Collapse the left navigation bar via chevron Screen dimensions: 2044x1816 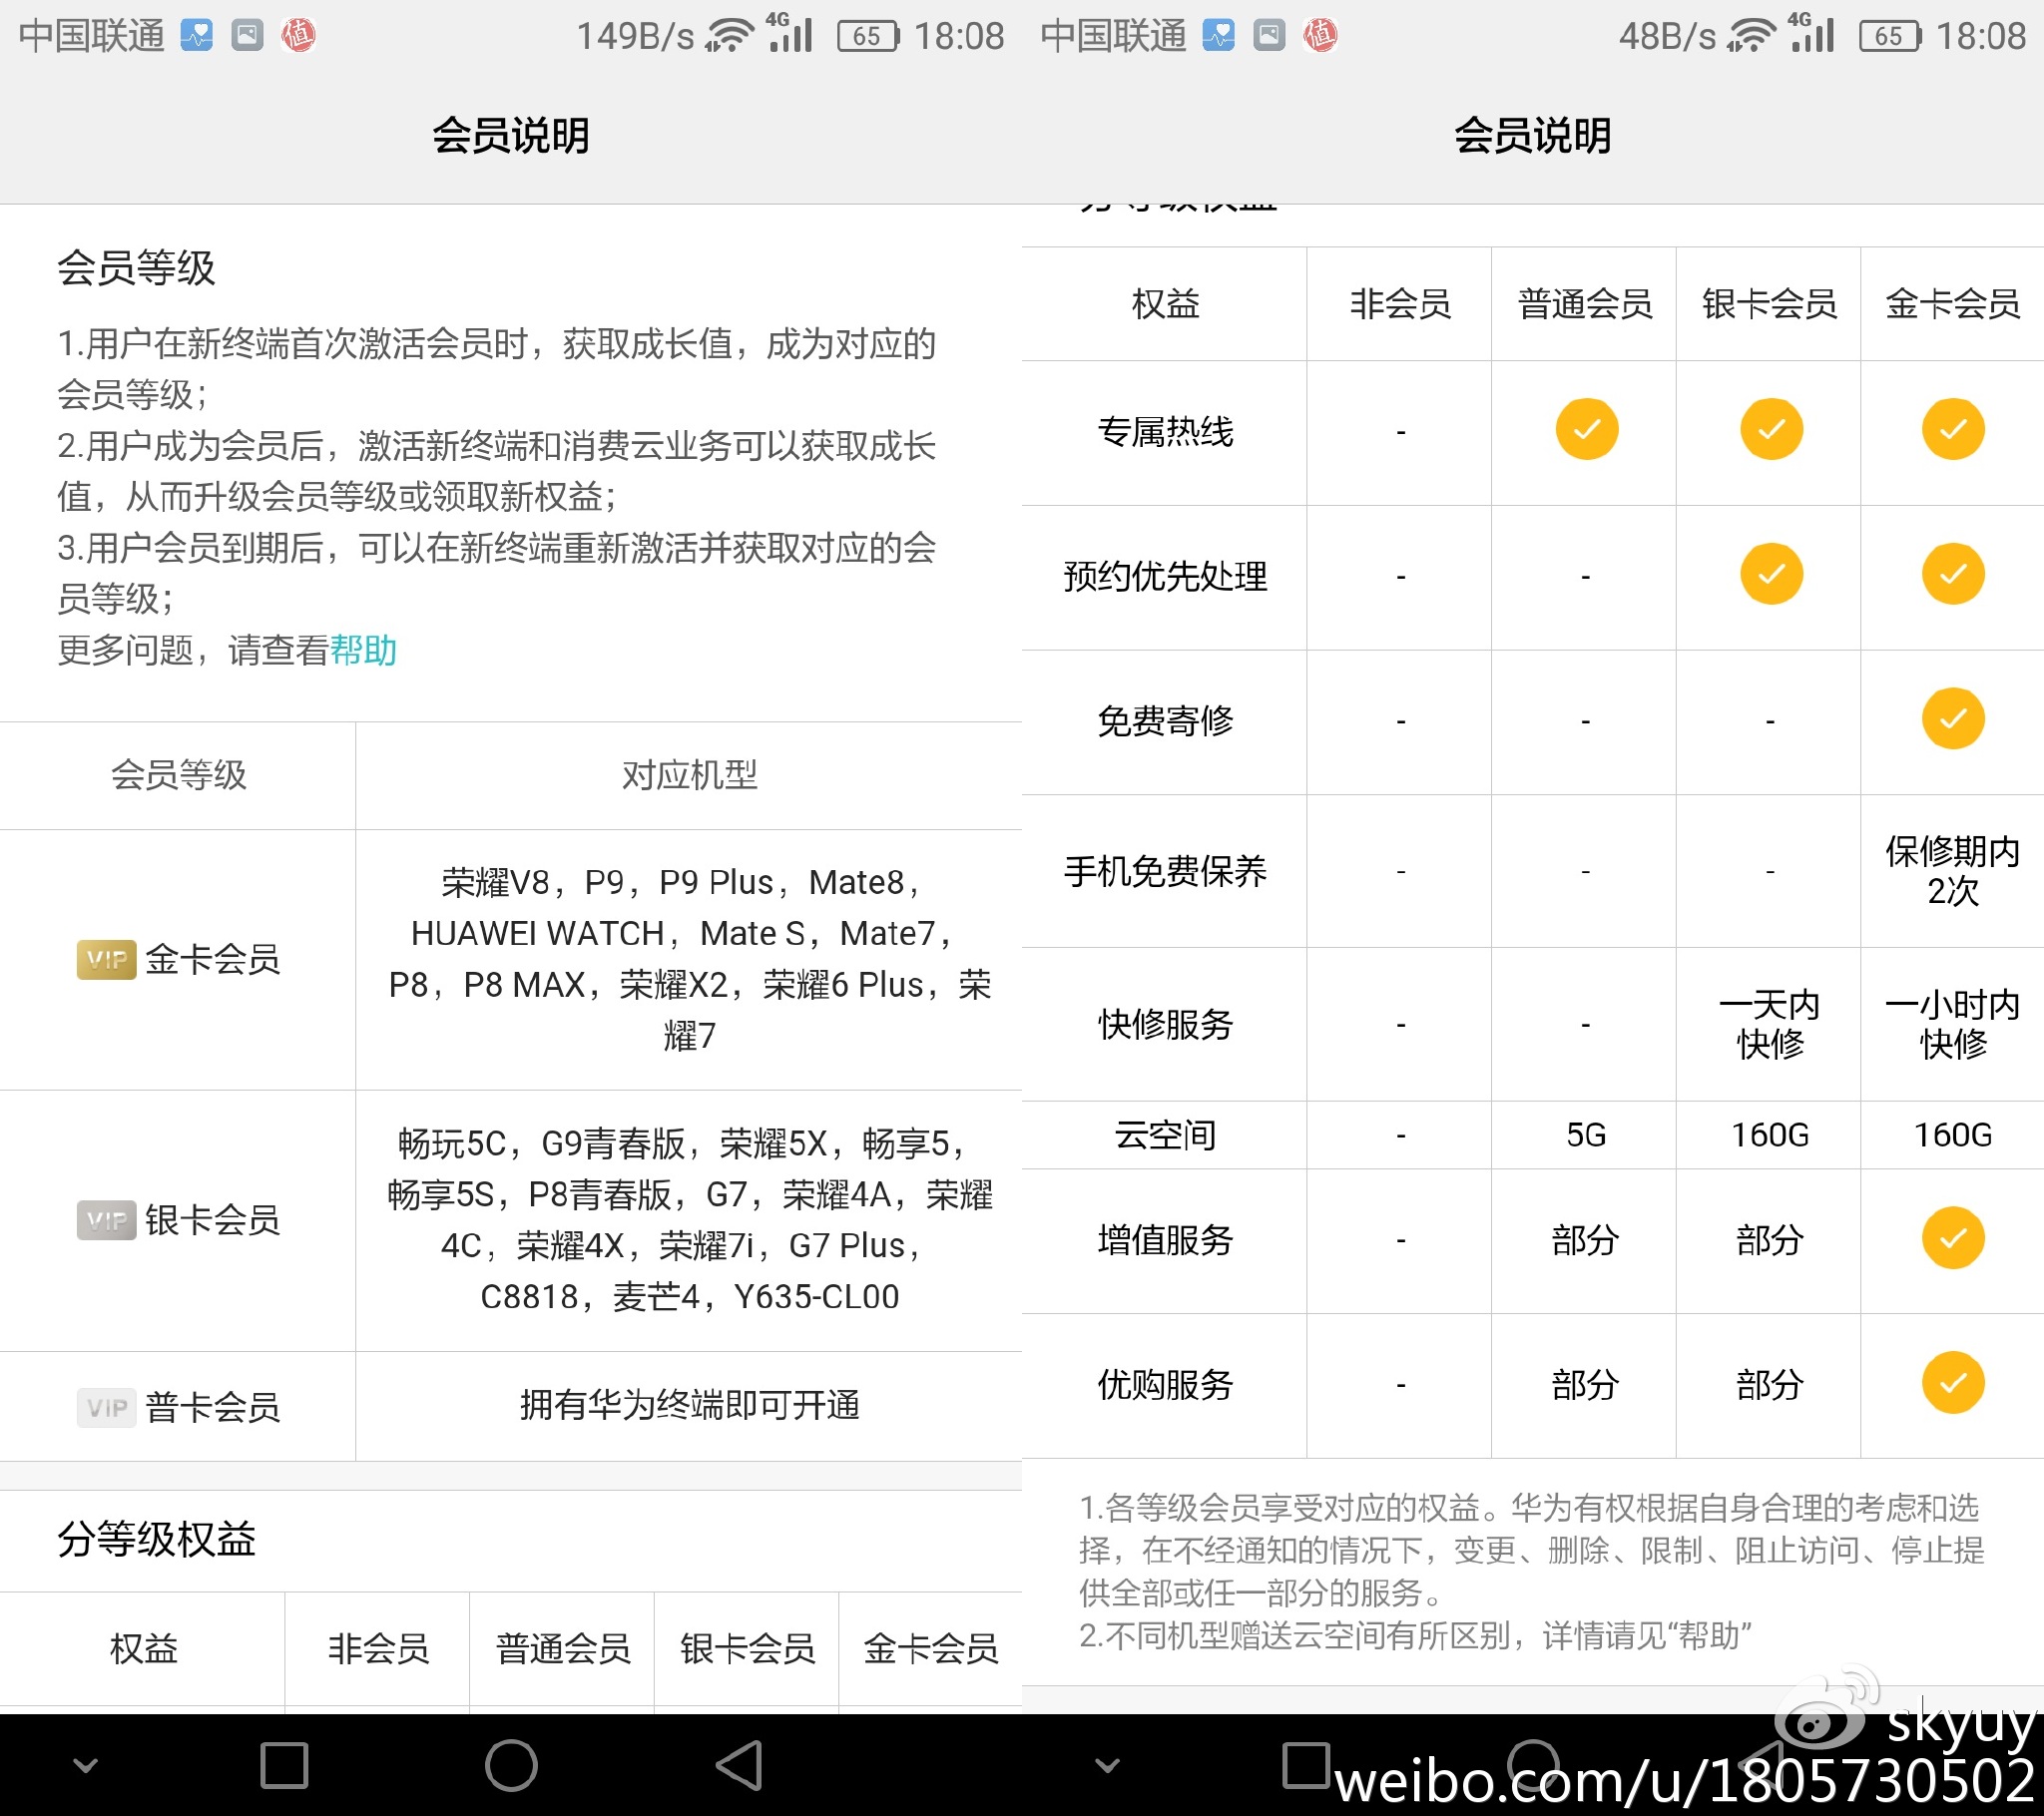(86, 1764)
